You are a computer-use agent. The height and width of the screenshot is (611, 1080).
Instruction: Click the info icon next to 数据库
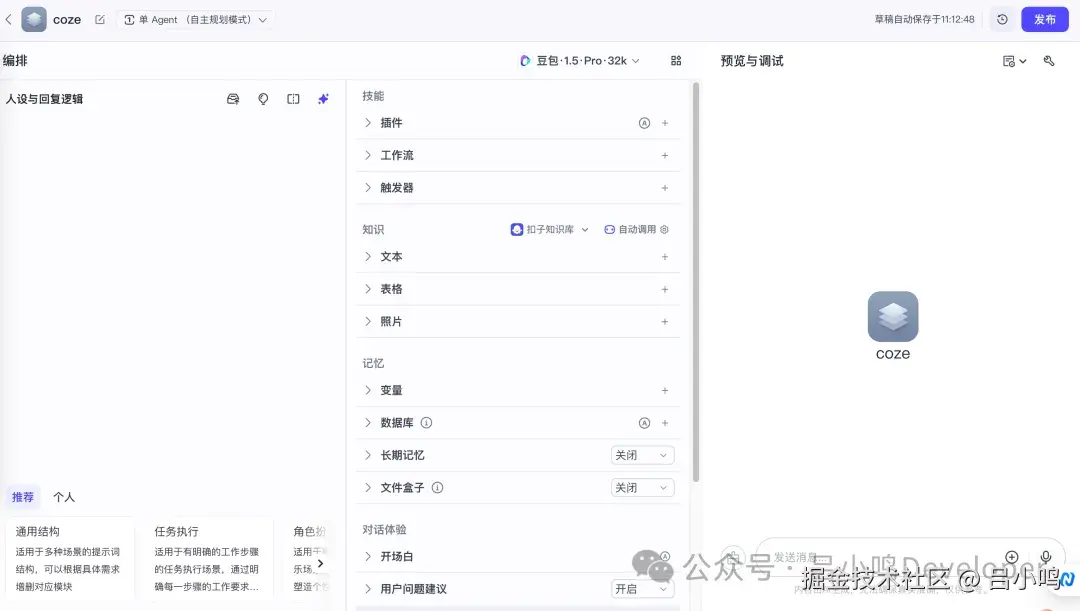click(426, 423)
